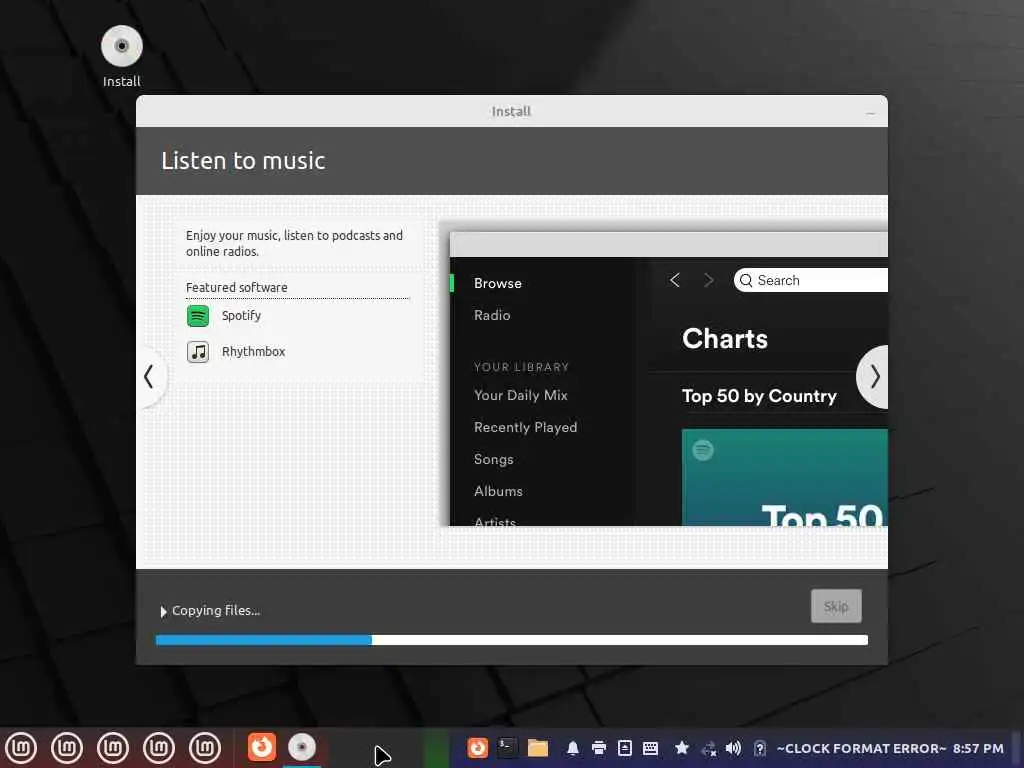Click Recently Played in the slideshow image
The width and height of the screenshot is (1024, 768).
pyautogui.click(x=526, y=427)
